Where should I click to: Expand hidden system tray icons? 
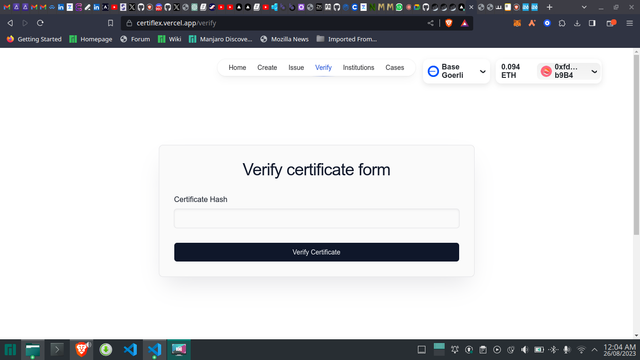pos(594,350)
